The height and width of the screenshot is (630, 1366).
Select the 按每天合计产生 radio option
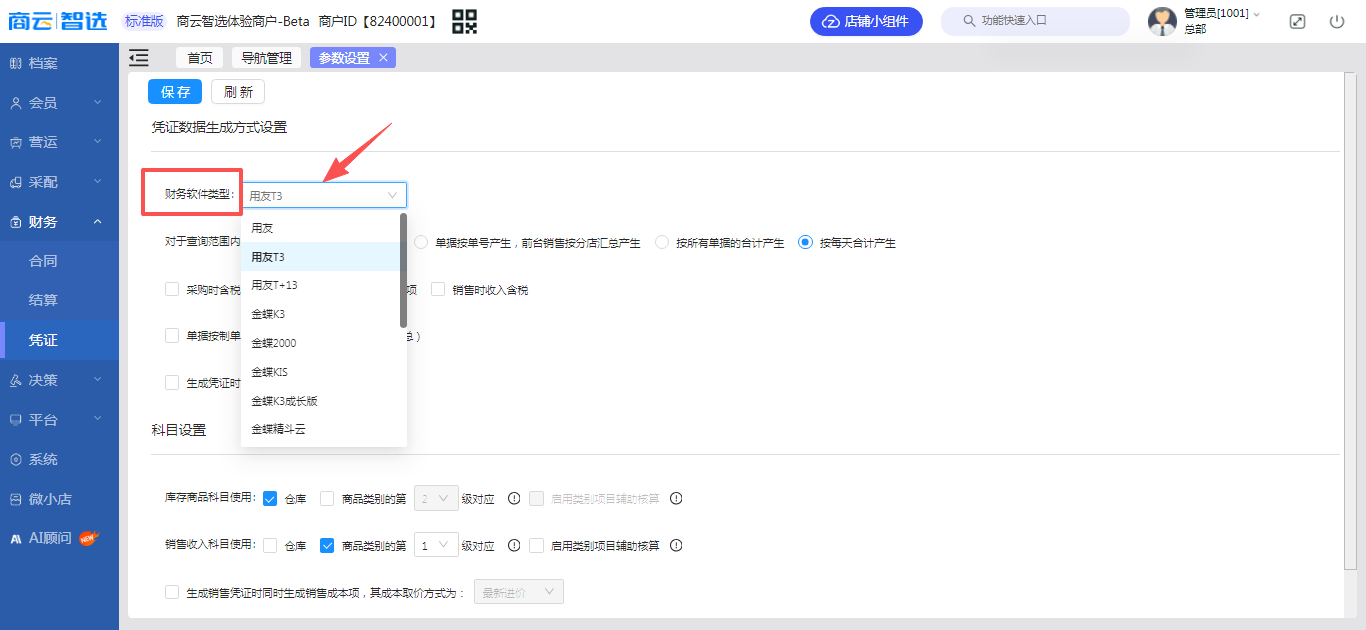(805, 242)
